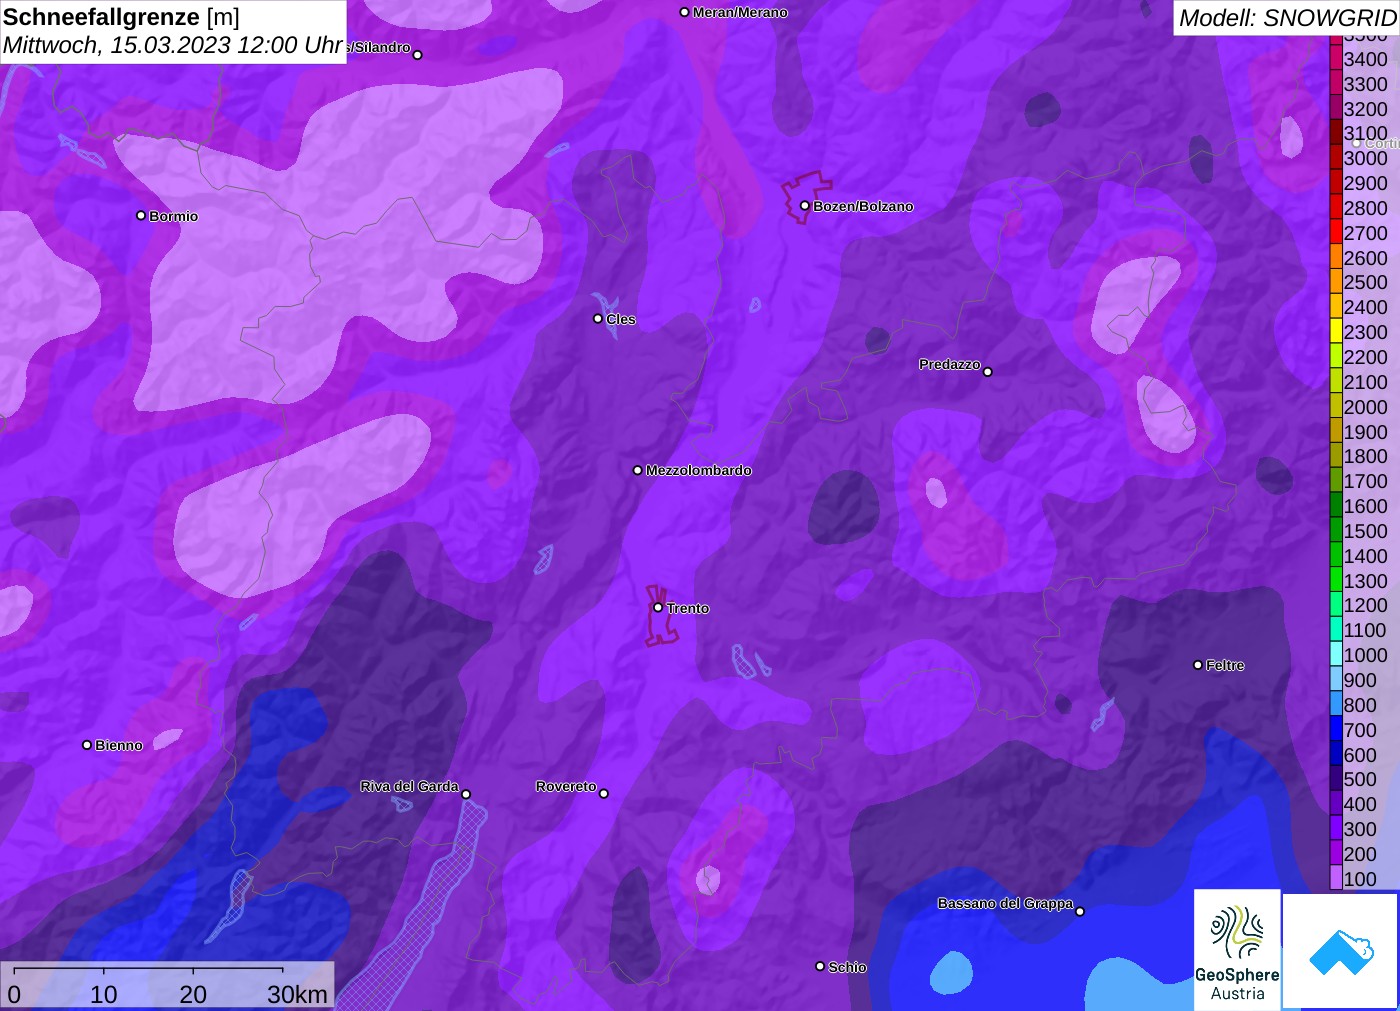
Task: Click the legend value "2000"
Action: pyautogui.click(x=1365, y=407)
